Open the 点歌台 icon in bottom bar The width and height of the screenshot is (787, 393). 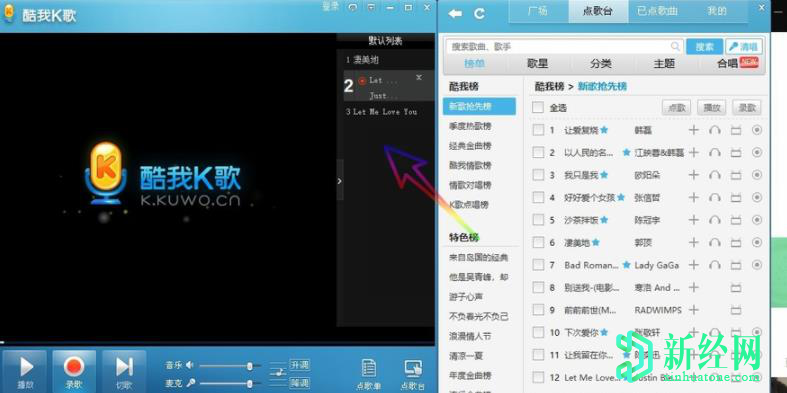(x=414, y=374)
